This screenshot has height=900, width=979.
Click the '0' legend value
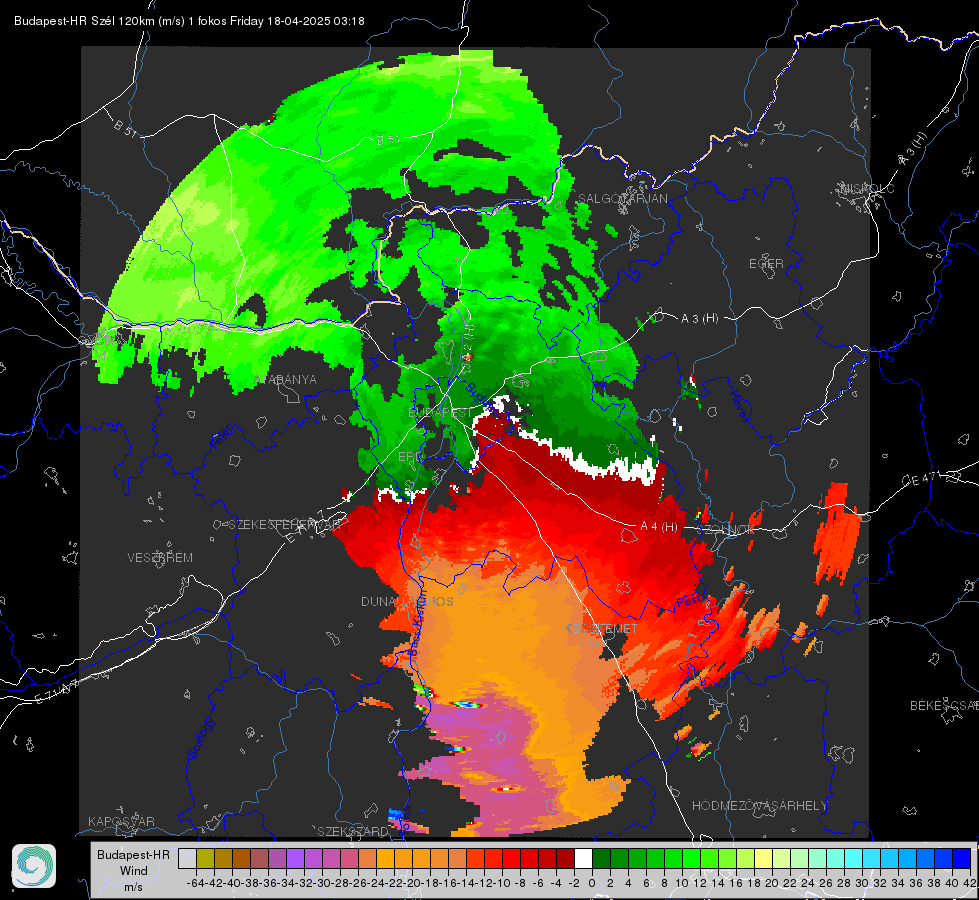tap(592, 883)
